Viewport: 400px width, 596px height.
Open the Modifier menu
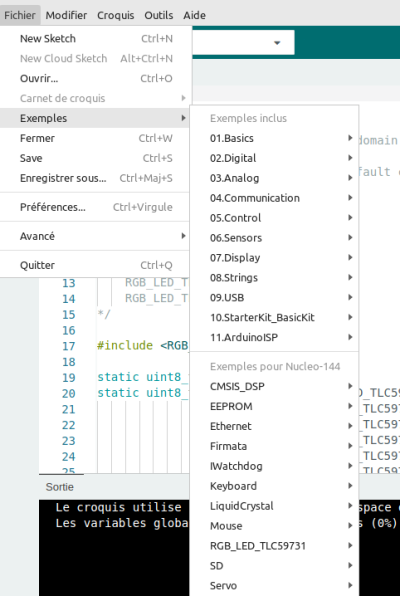point(66,15)
